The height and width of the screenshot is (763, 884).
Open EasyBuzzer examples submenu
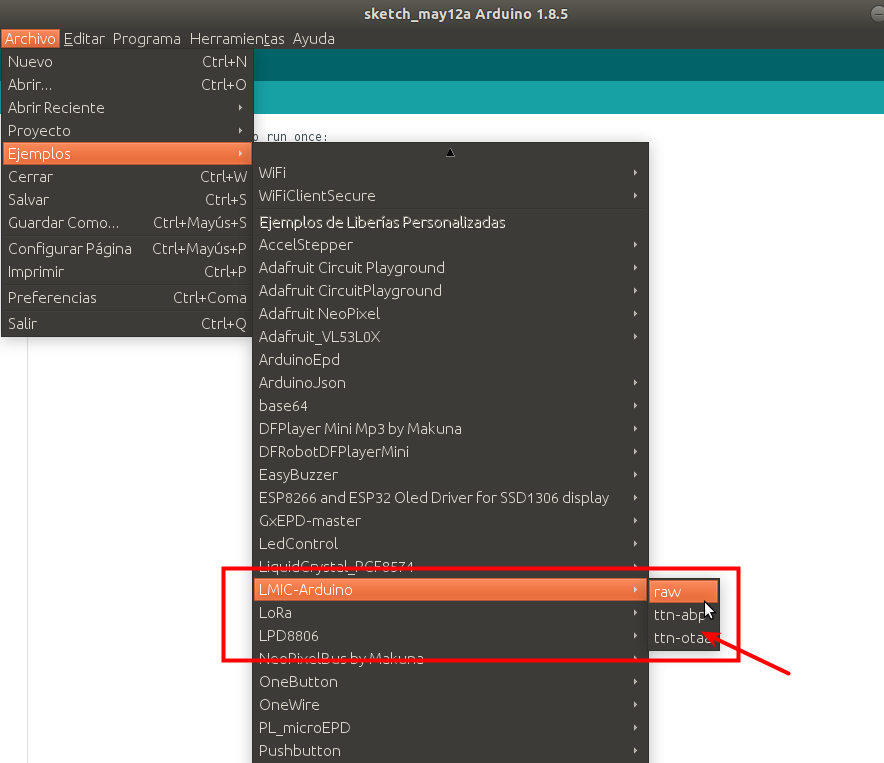tap(450, 475)
